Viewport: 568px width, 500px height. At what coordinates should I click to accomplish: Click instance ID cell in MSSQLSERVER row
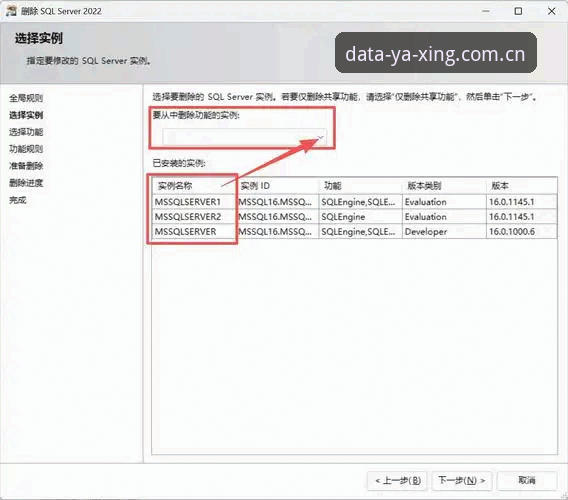click(x=278, y=232)
